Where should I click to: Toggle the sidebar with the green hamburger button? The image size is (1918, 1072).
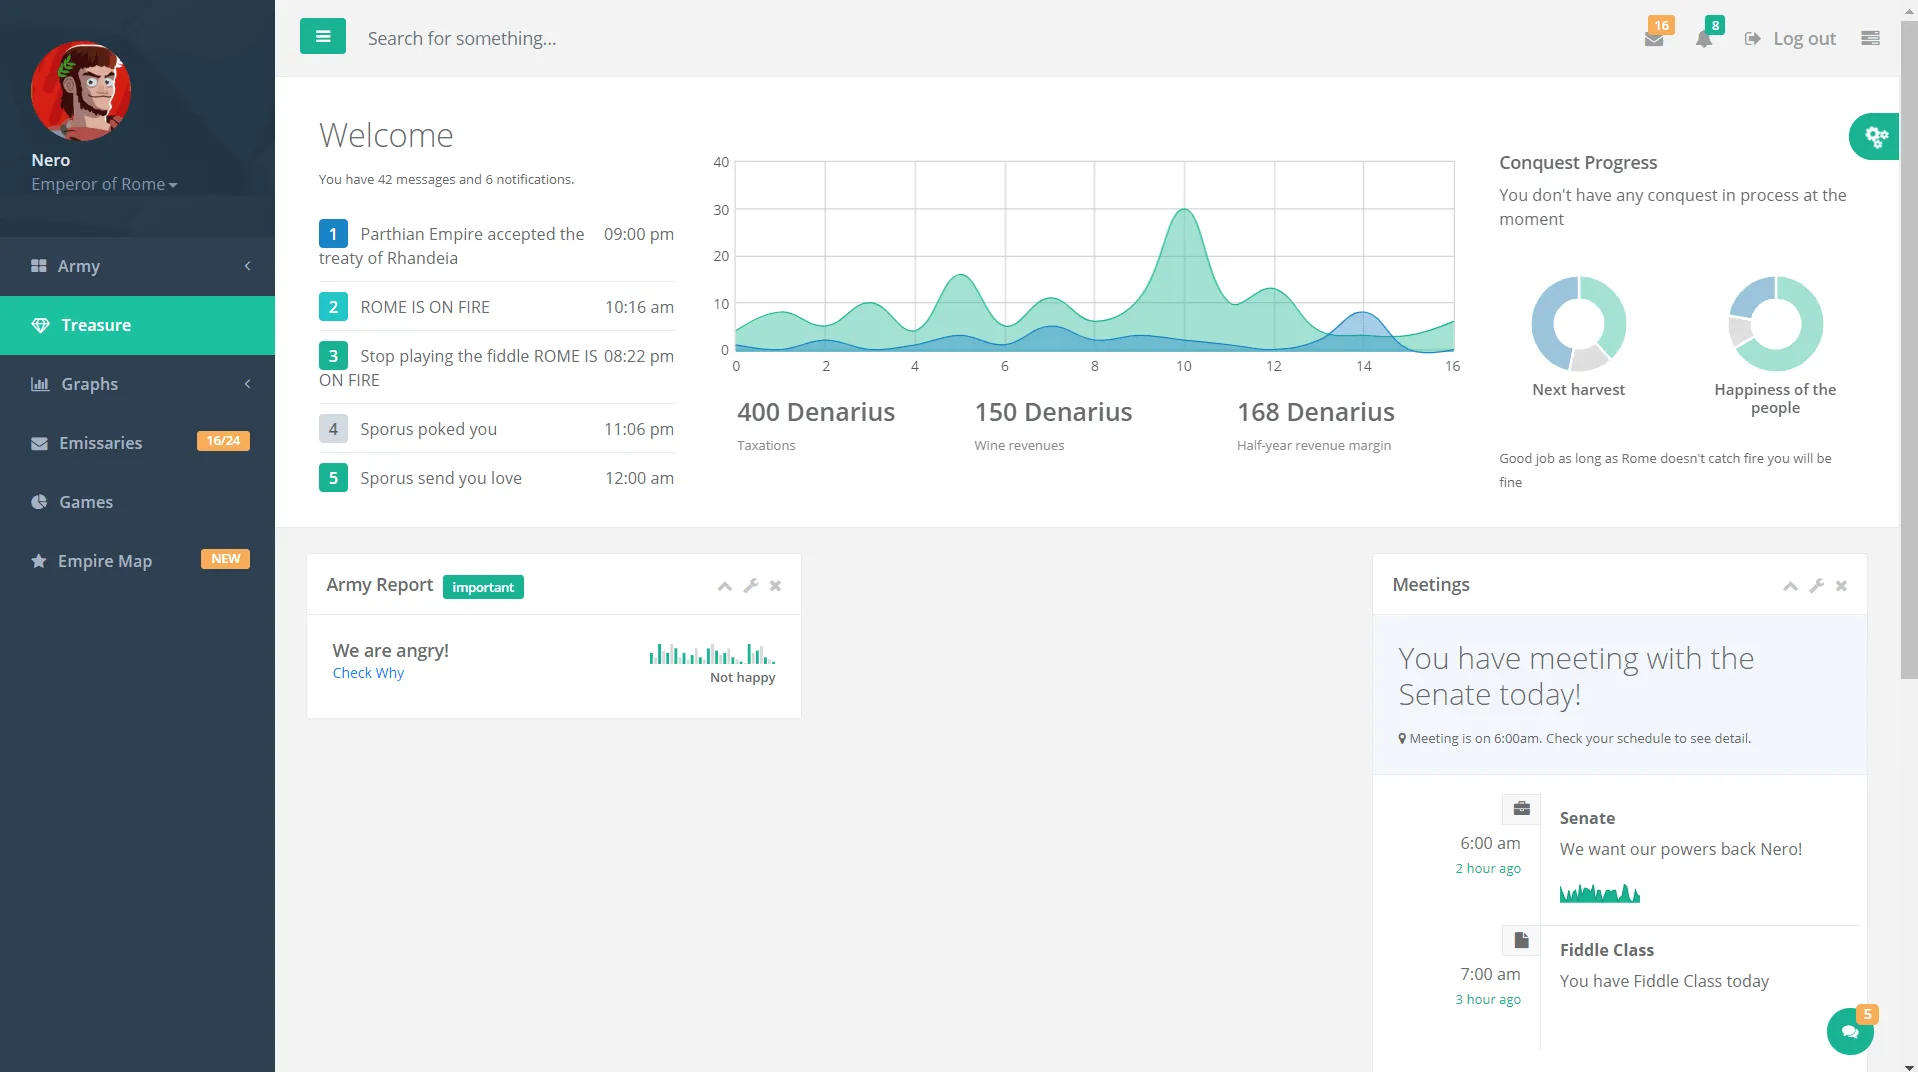[x=322, y=36]
